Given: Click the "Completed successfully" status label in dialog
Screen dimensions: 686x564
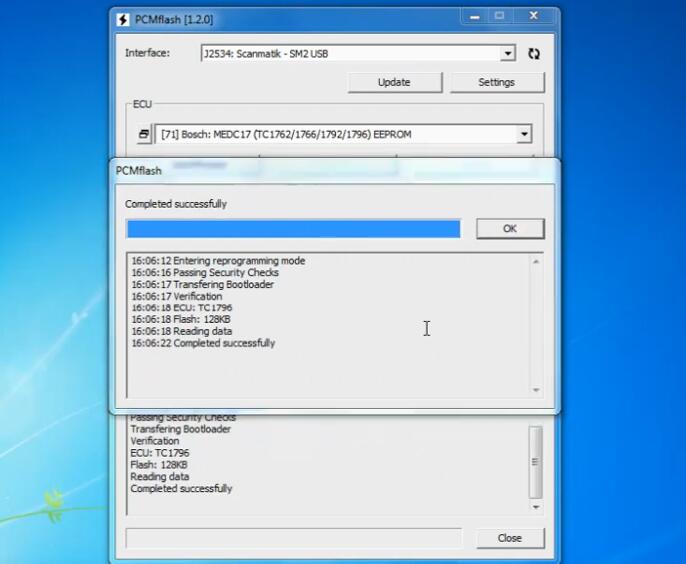Looking at the screenshot, I should (x=176, y=204).
